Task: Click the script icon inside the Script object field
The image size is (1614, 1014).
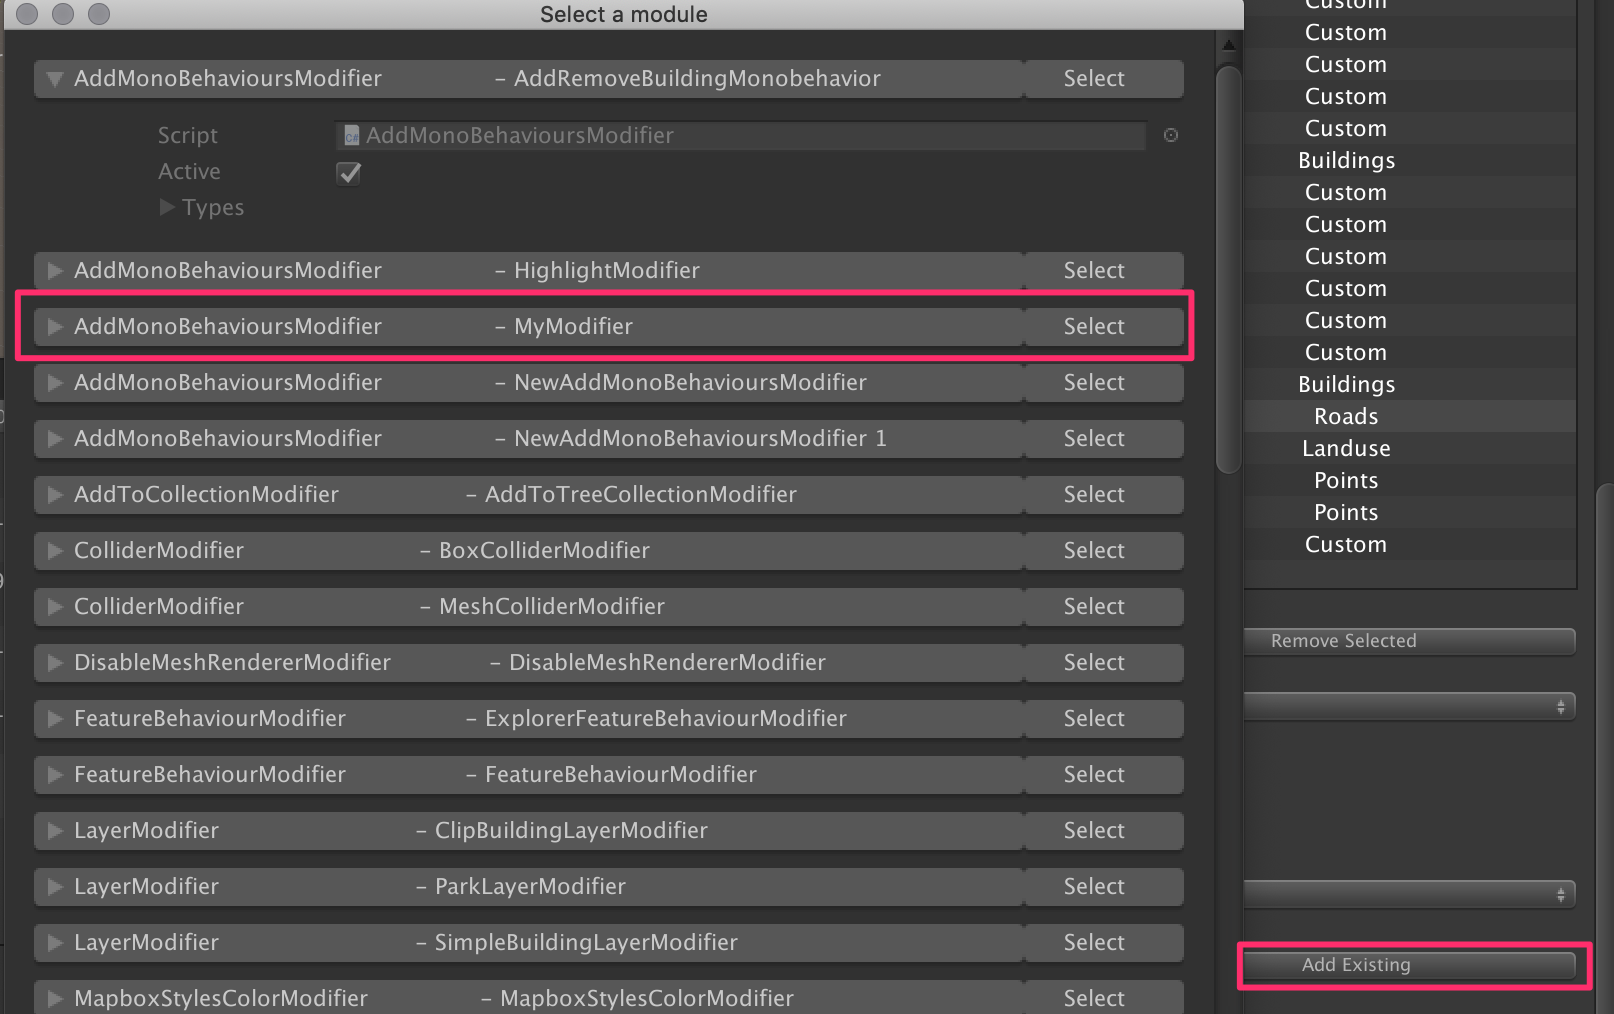Action: click(351, 135)
